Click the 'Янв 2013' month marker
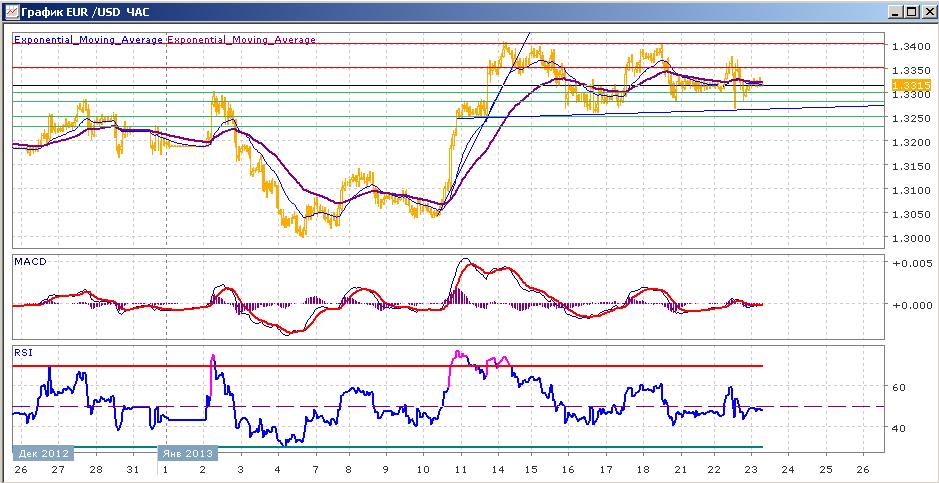Viewport: 939px width, 483px height. 188,452
